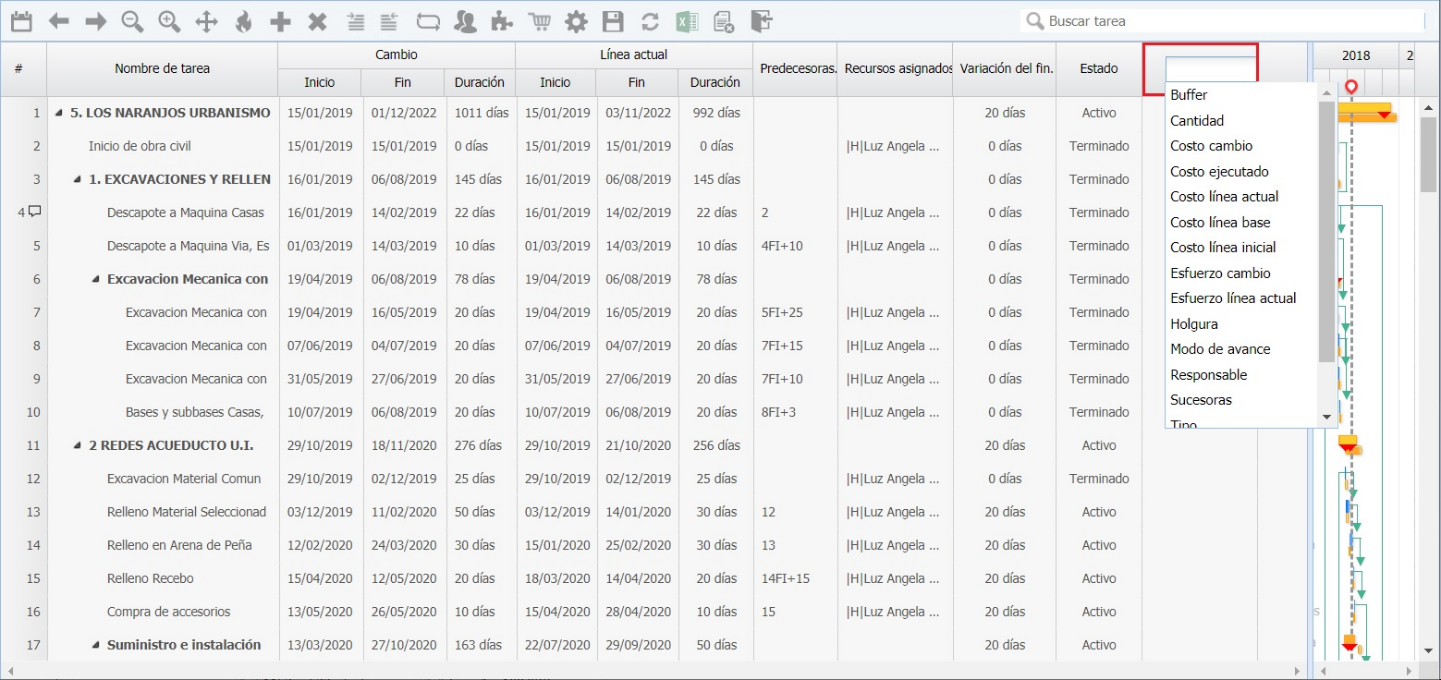Click Estado column header
The height and width of the screenshot is (680, 1441).
tap(1099, 69)
